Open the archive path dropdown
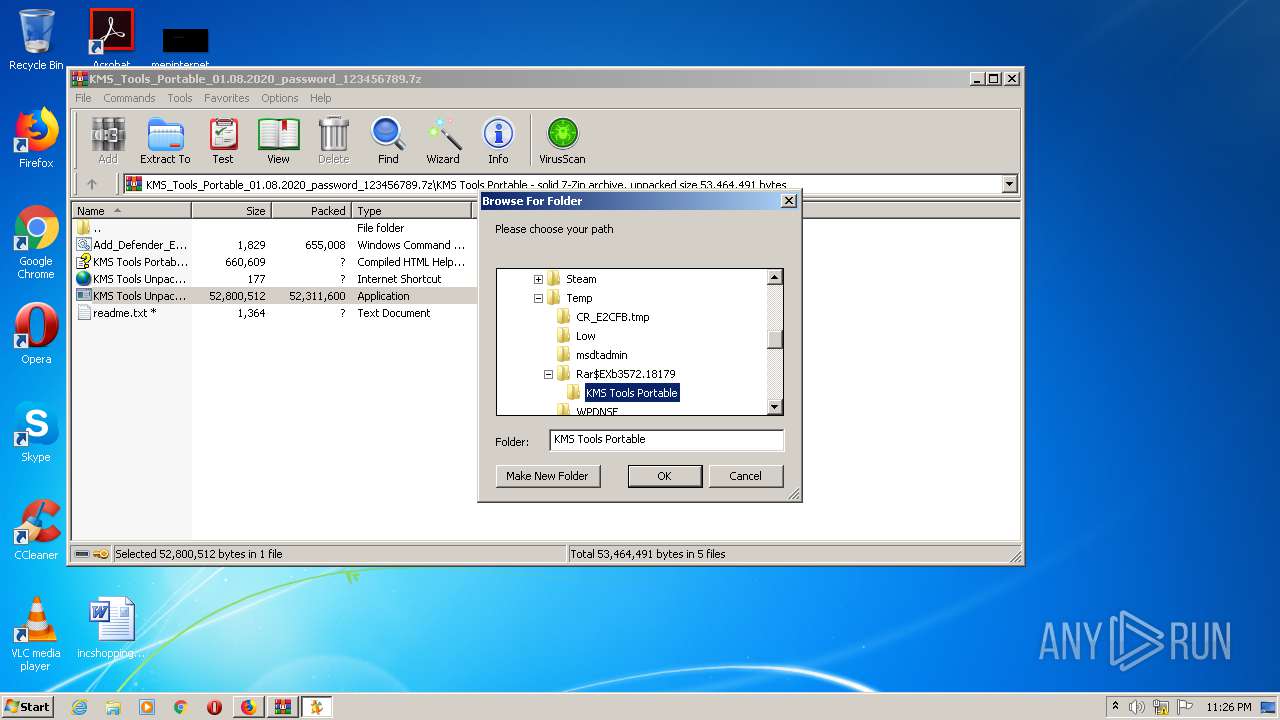 click(1009, 184)
